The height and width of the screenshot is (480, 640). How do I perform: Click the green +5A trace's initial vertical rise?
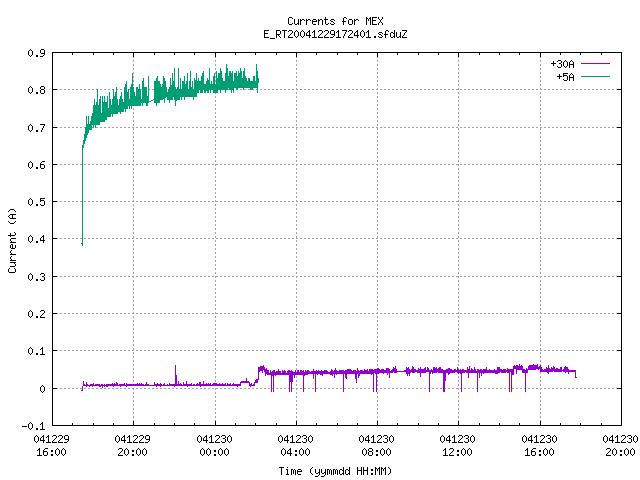pyautogui.click(x=82, y=196)
